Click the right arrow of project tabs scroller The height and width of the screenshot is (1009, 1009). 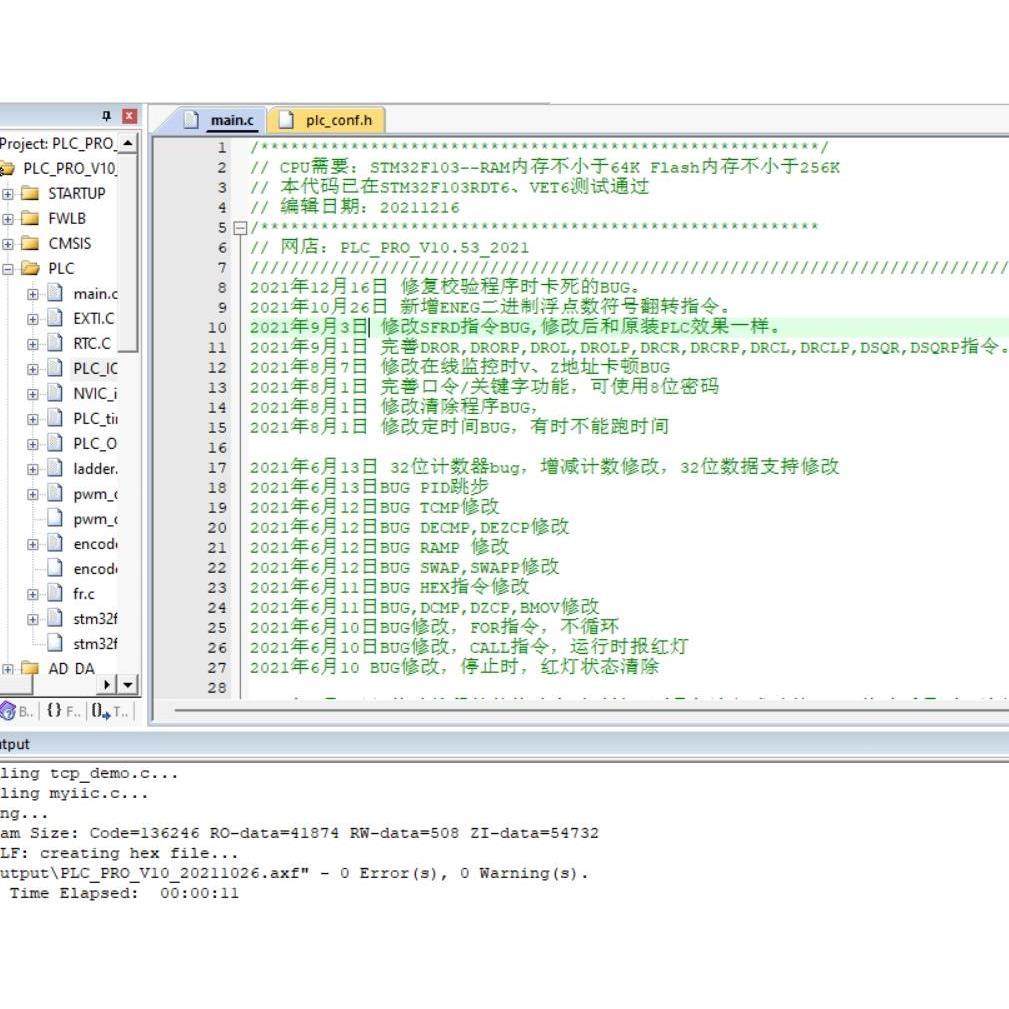(106, 684)
